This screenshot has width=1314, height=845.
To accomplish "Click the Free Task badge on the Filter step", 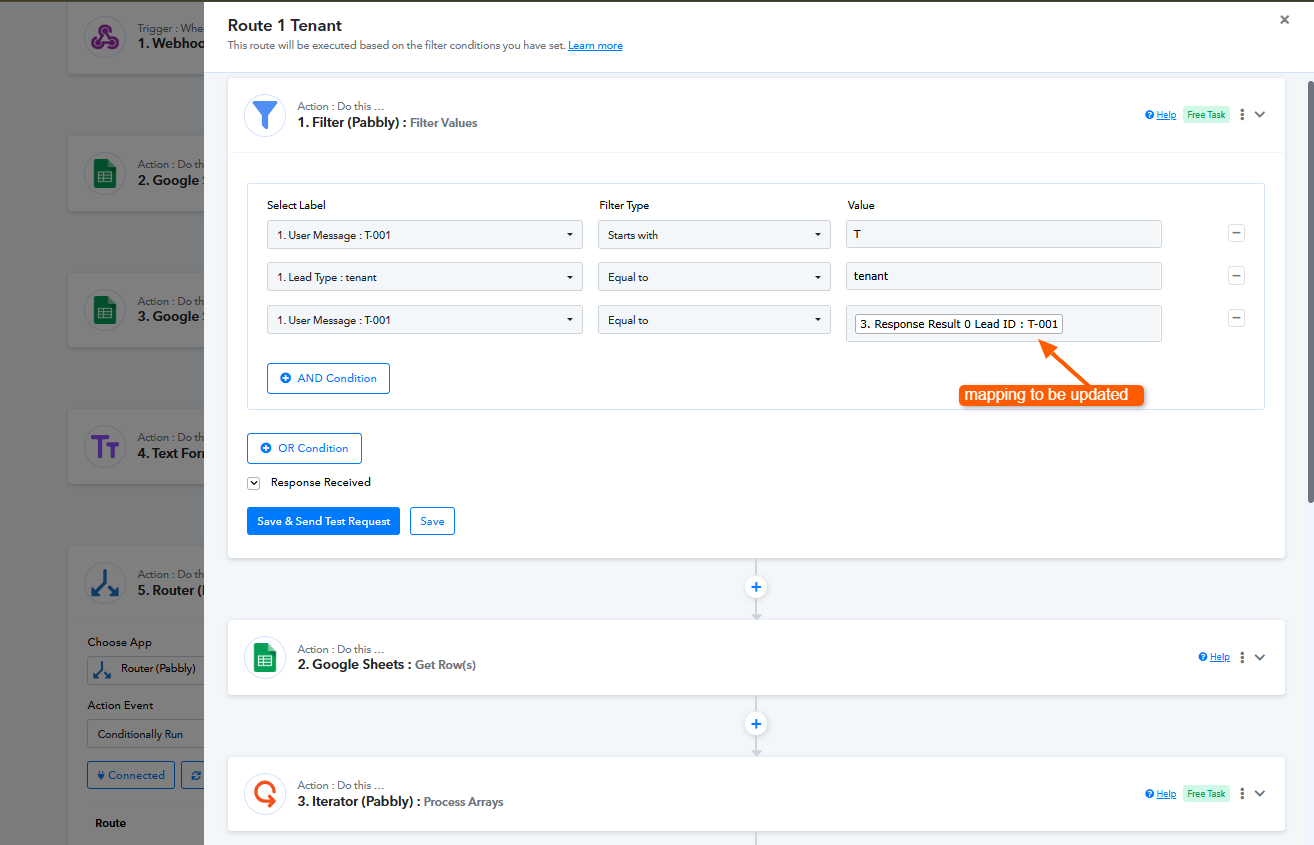I will [1206, 115].
